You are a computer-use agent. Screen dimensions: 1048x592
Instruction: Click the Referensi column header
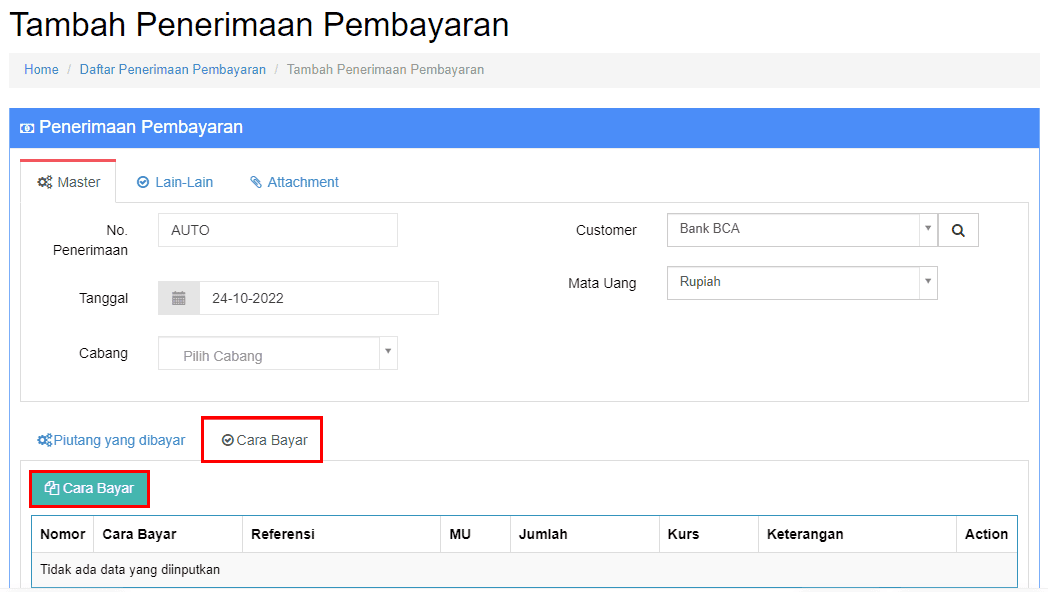click(x=342, y=534)
